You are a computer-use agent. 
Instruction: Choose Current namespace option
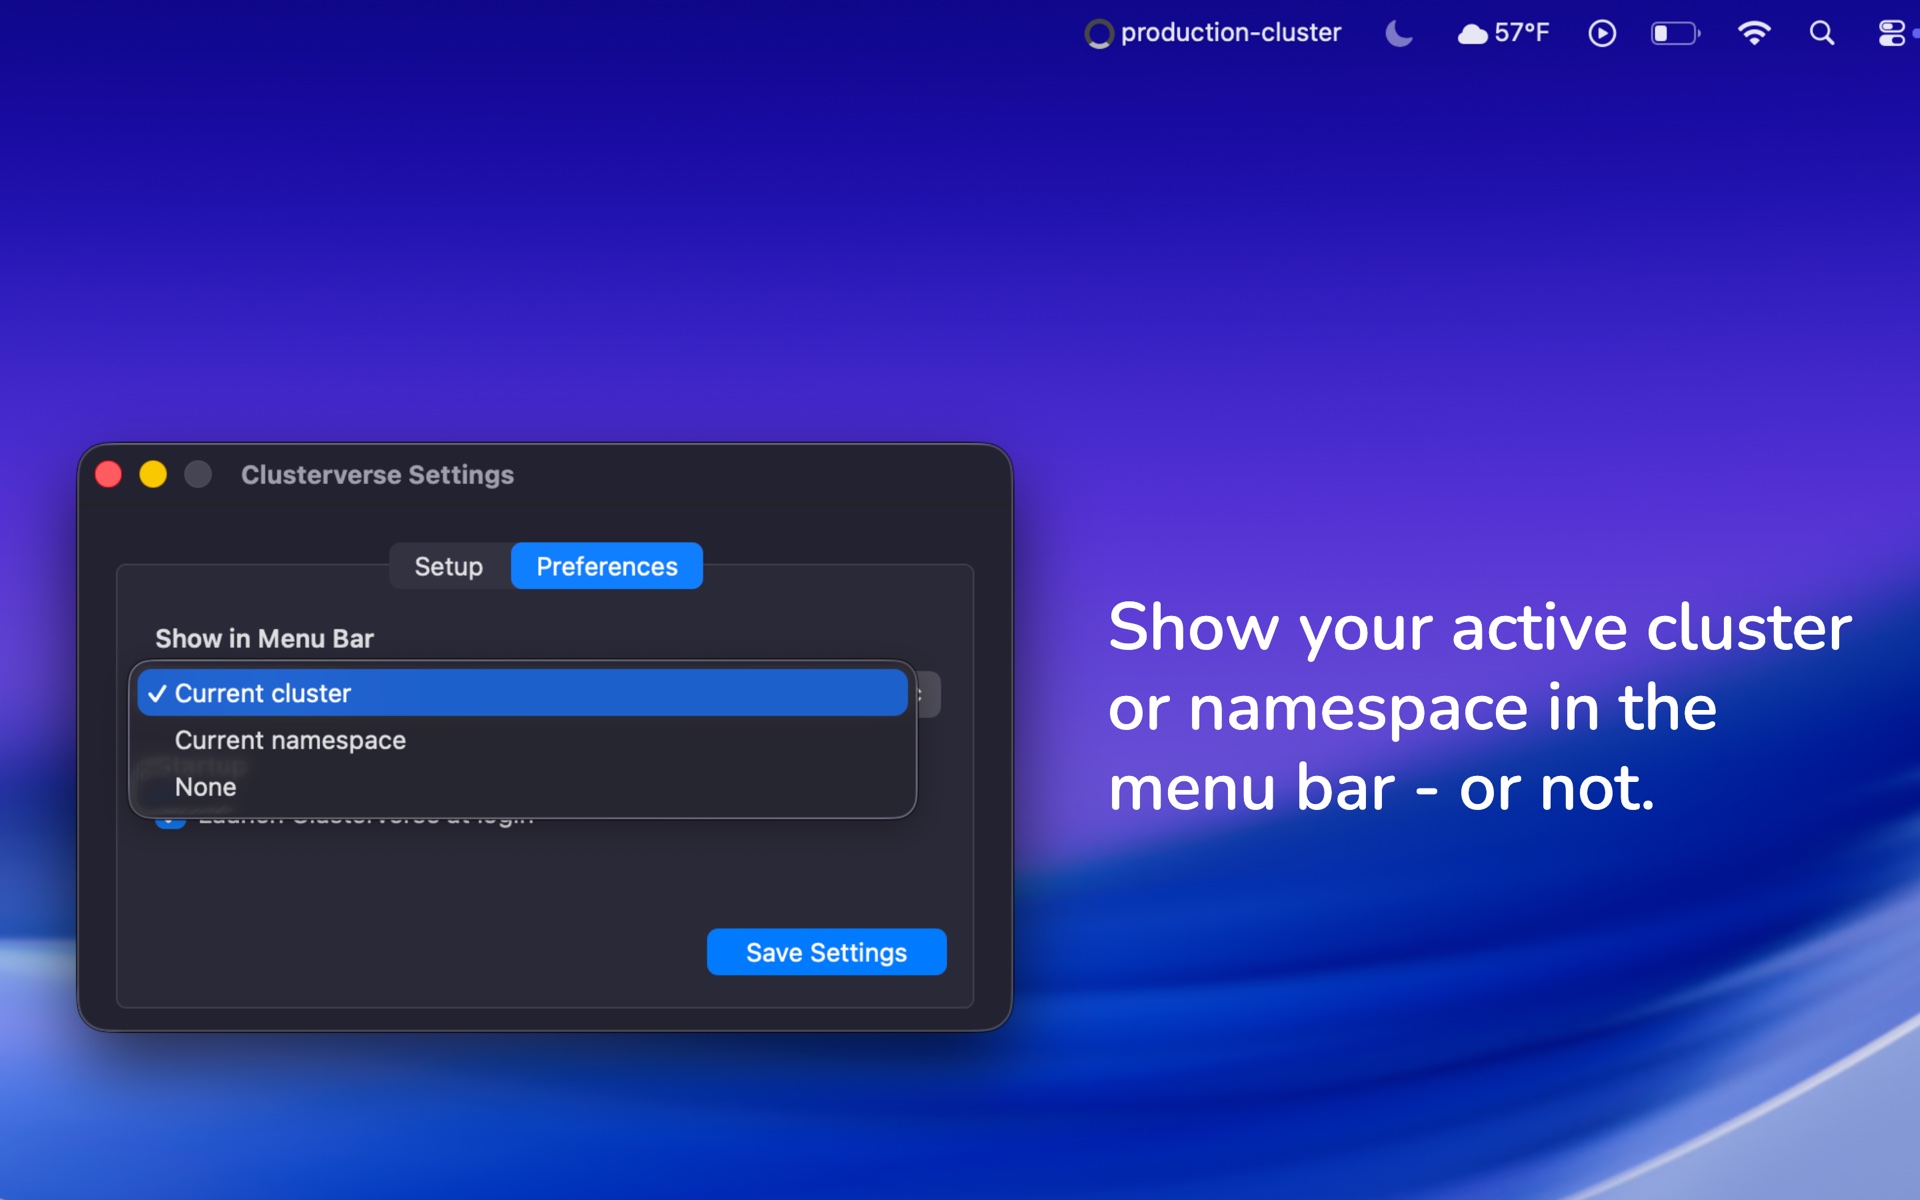522,740
